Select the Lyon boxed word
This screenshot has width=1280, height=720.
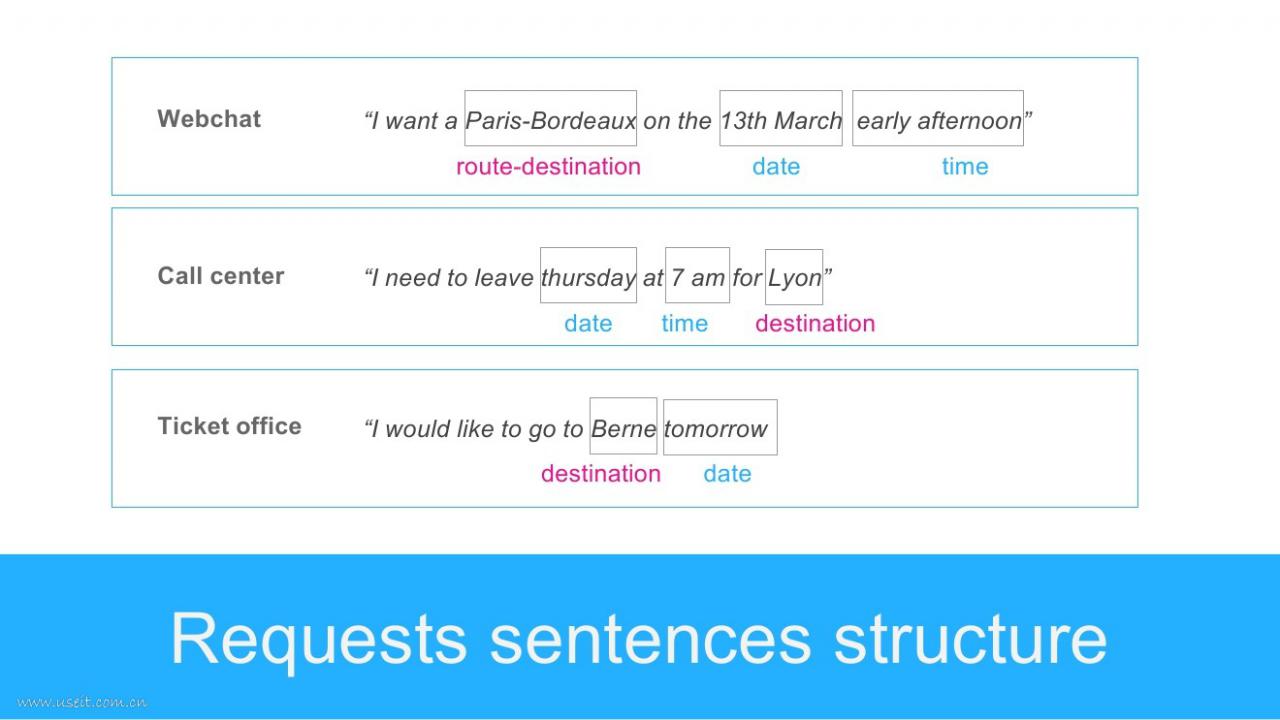point(794,277)
